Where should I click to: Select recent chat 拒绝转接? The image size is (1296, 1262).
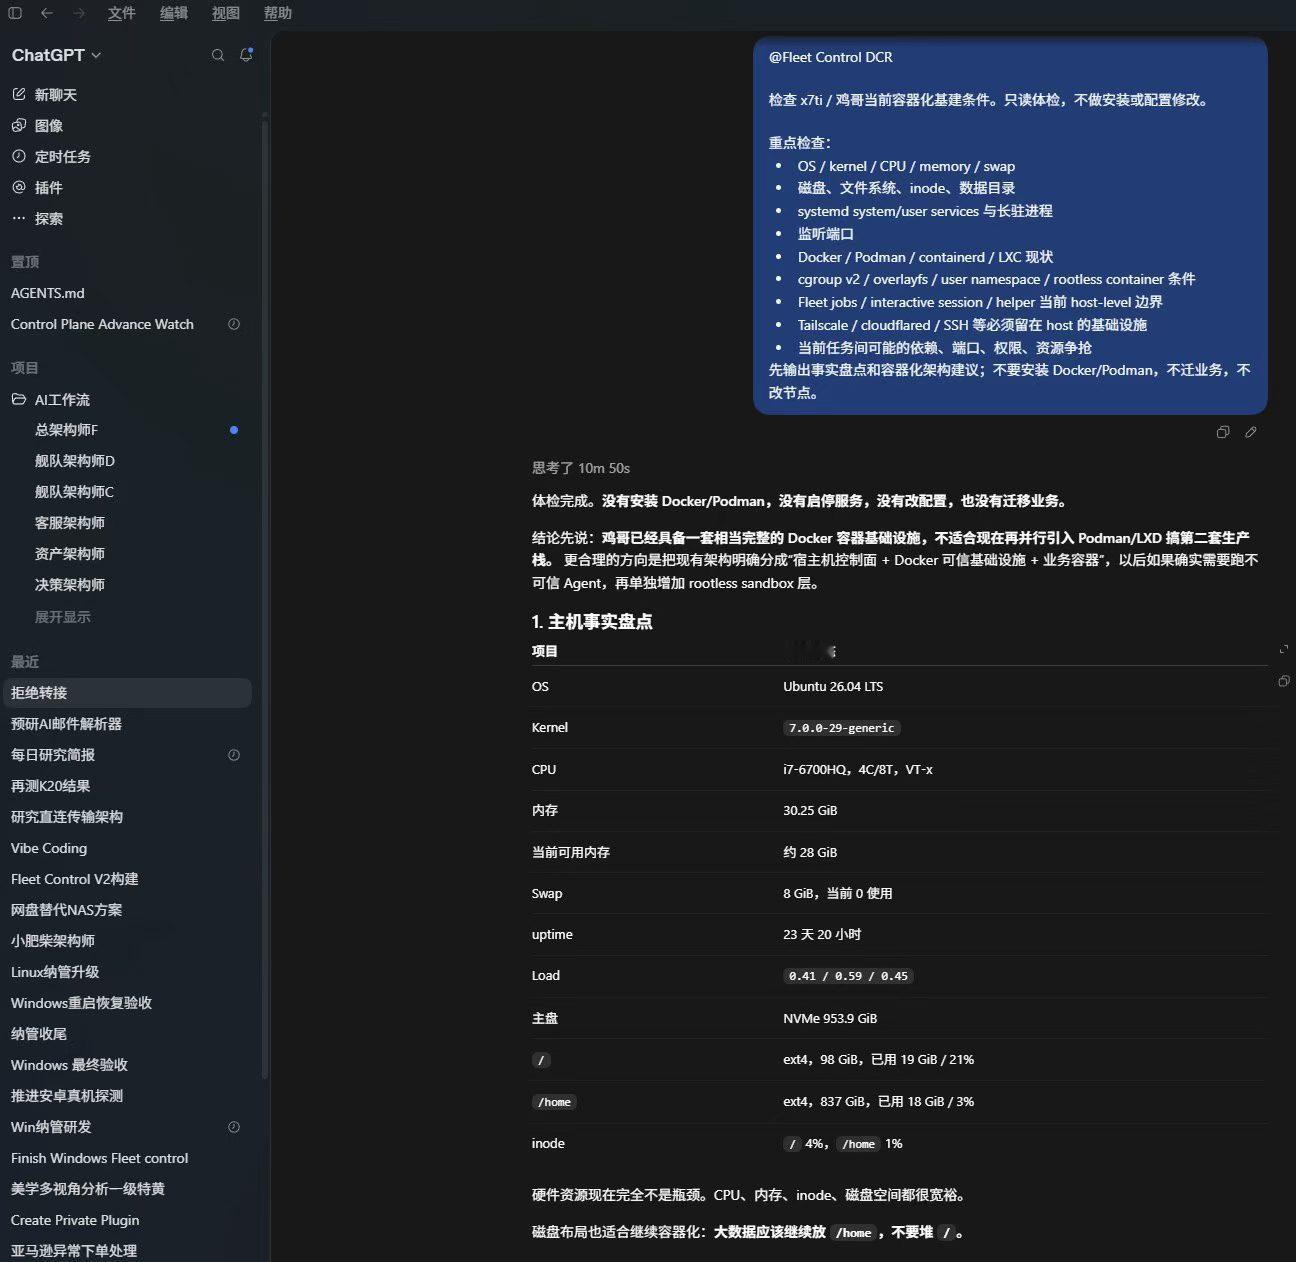pos(127,693)
